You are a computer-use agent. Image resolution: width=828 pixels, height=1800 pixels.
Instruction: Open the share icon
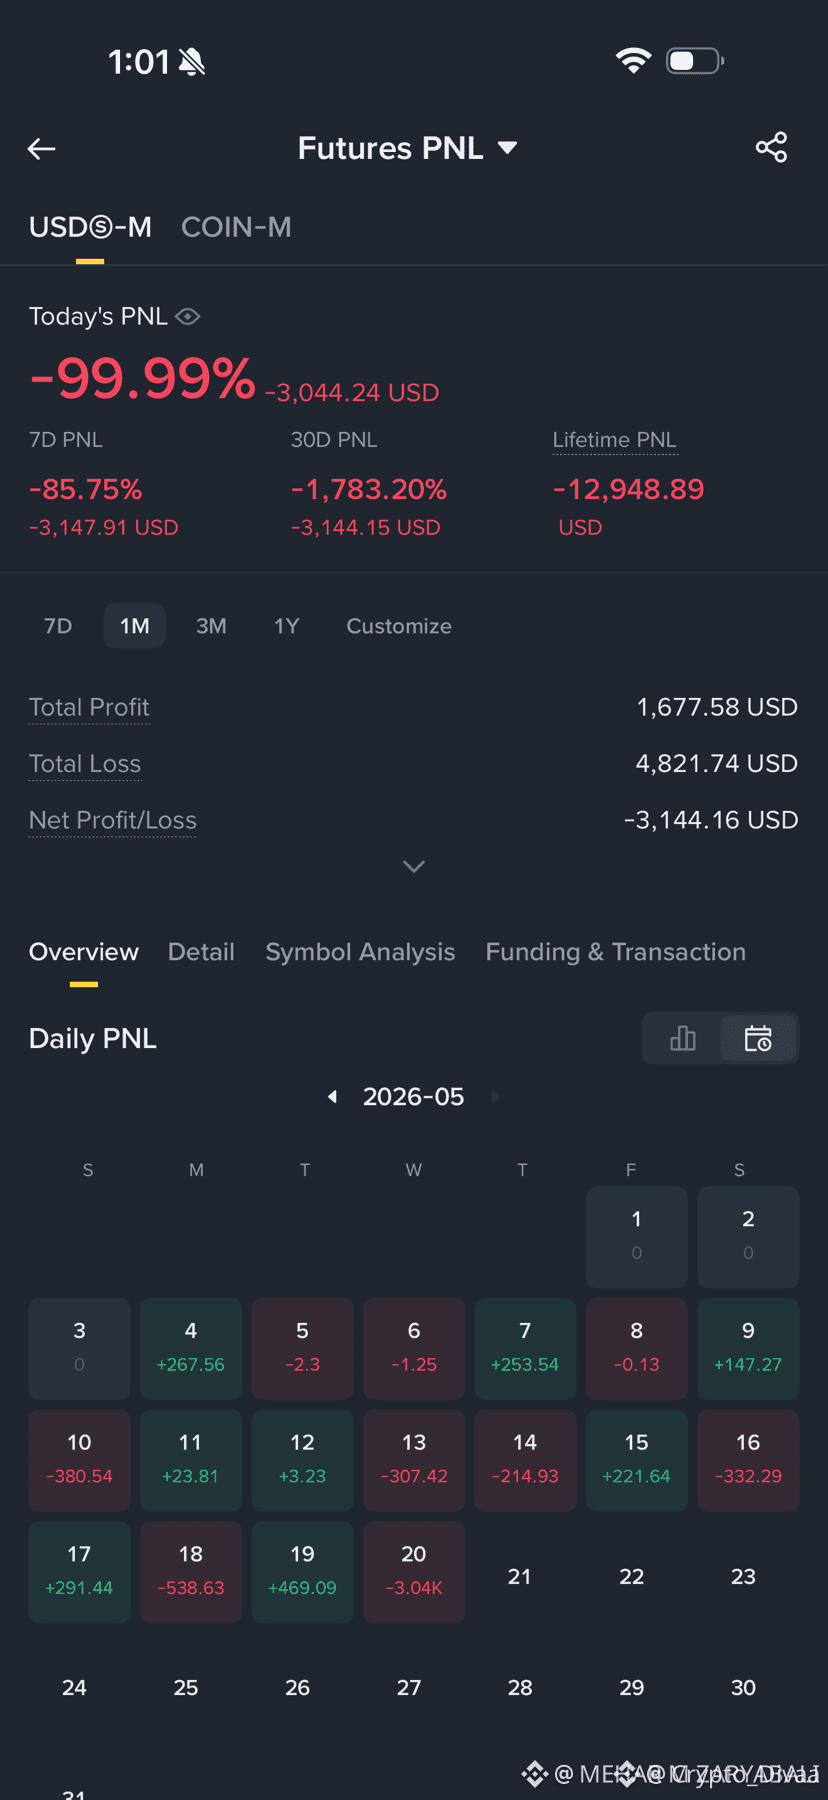pos(771,148)
